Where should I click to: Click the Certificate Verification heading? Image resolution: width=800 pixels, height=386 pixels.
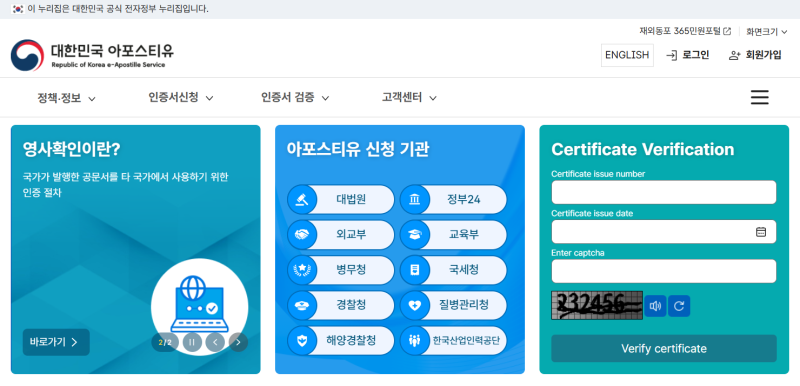click(642, 149)
